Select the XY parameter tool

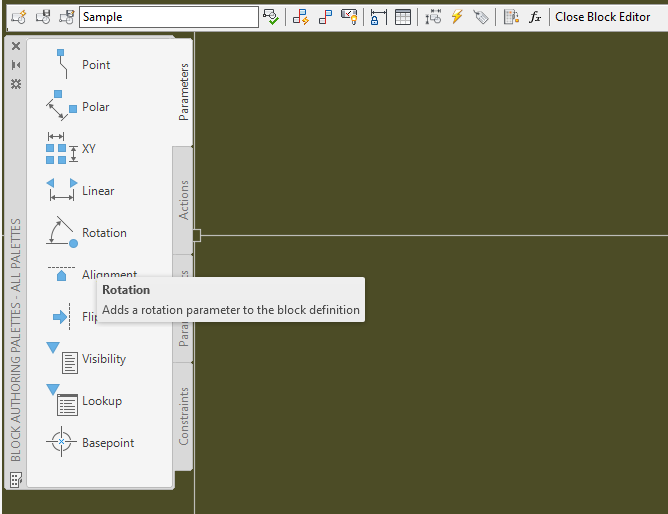(x=71, y=148)
